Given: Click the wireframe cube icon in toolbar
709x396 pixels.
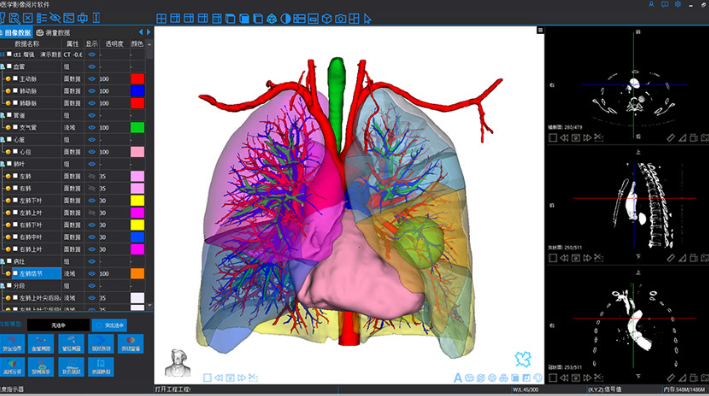Looking at the screenshot, I should click(x=326, y=19).
